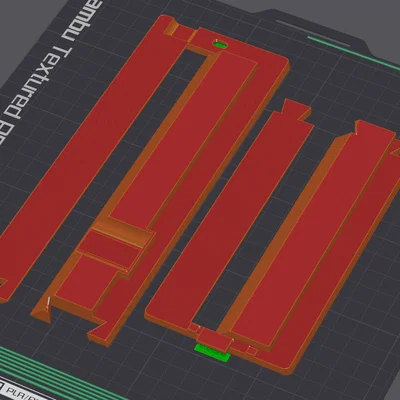Screen dimensions: 400x400
Task: Click the green support inside the oval slot
Action: point(220,44)
